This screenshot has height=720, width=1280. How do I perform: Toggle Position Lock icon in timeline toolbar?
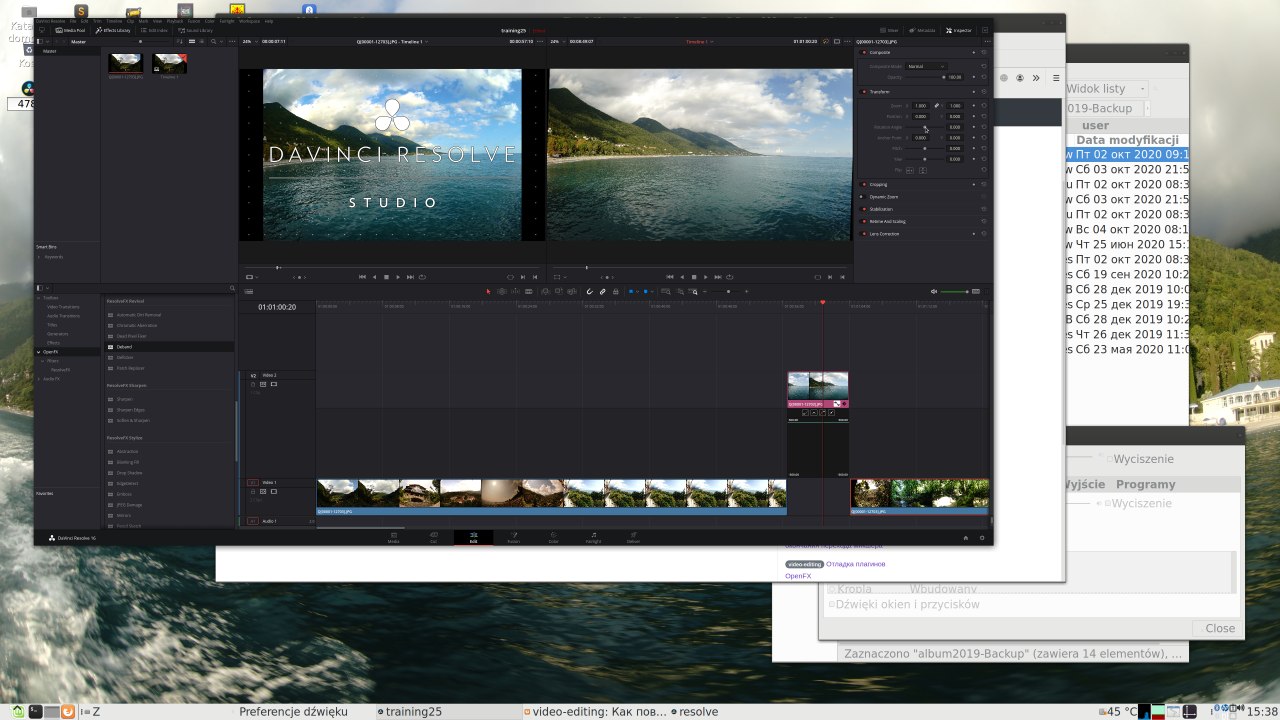tap(615, 292)
